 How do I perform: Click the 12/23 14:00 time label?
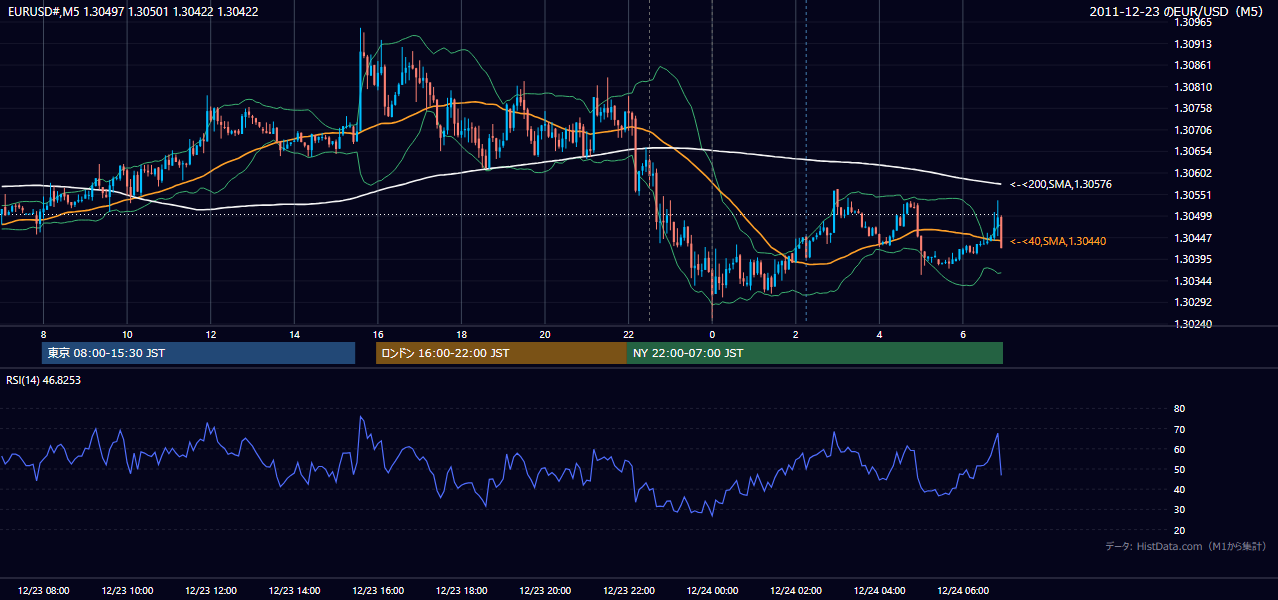point(294,590)
